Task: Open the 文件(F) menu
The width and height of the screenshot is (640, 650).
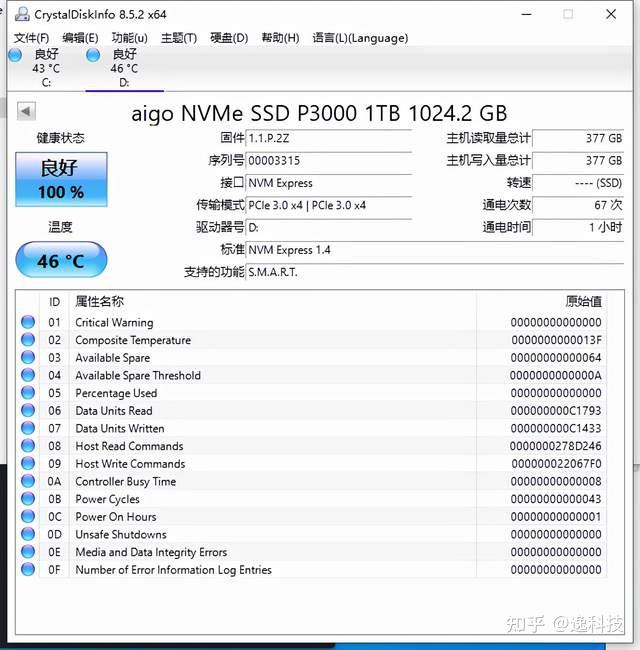Action: [31, 38]
